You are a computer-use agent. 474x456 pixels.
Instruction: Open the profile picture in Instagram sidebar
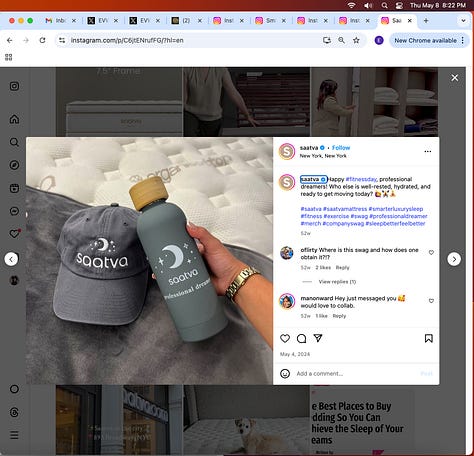[14, 280]
